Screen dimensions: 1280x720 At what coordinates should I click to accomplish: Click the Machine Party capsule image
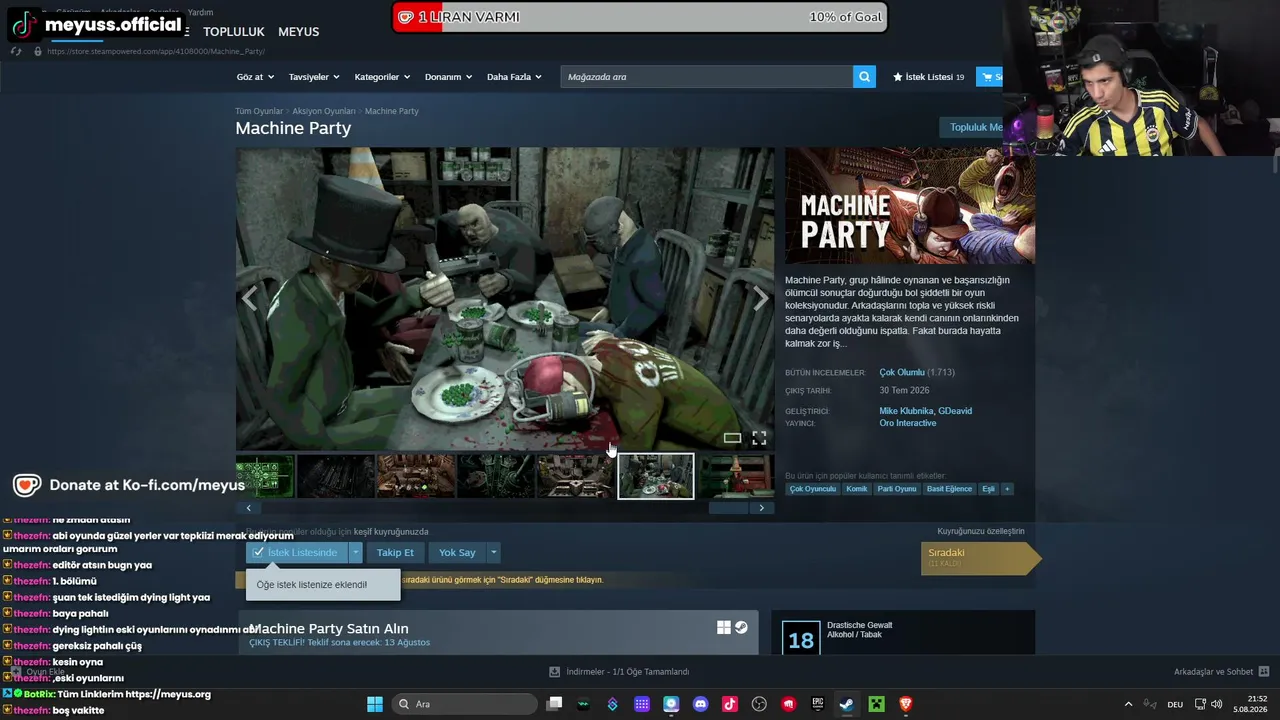[x=910, y=206]
